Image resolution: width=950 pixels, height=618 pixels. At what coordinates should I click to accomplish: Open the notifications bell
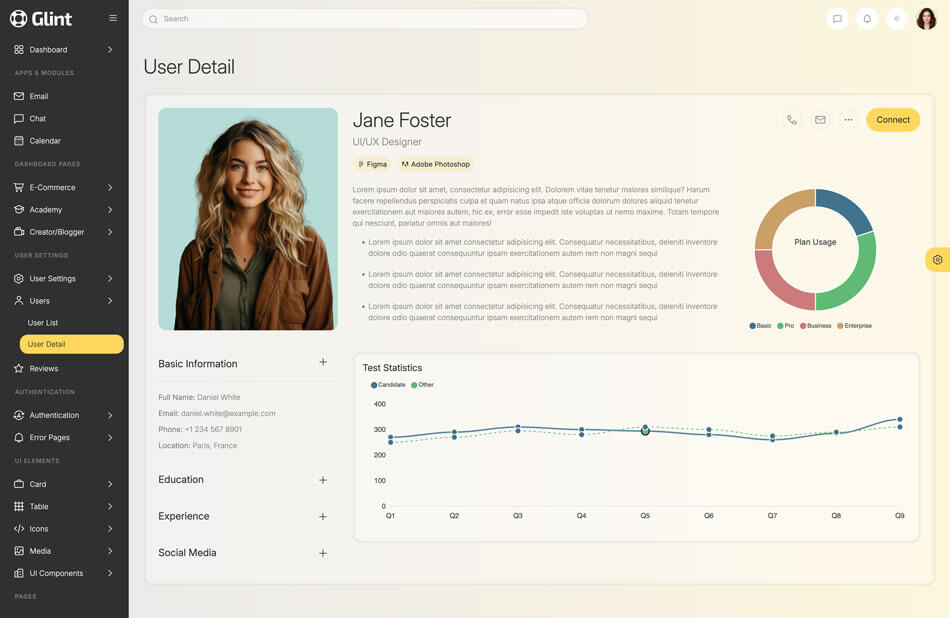pos(867,19)
